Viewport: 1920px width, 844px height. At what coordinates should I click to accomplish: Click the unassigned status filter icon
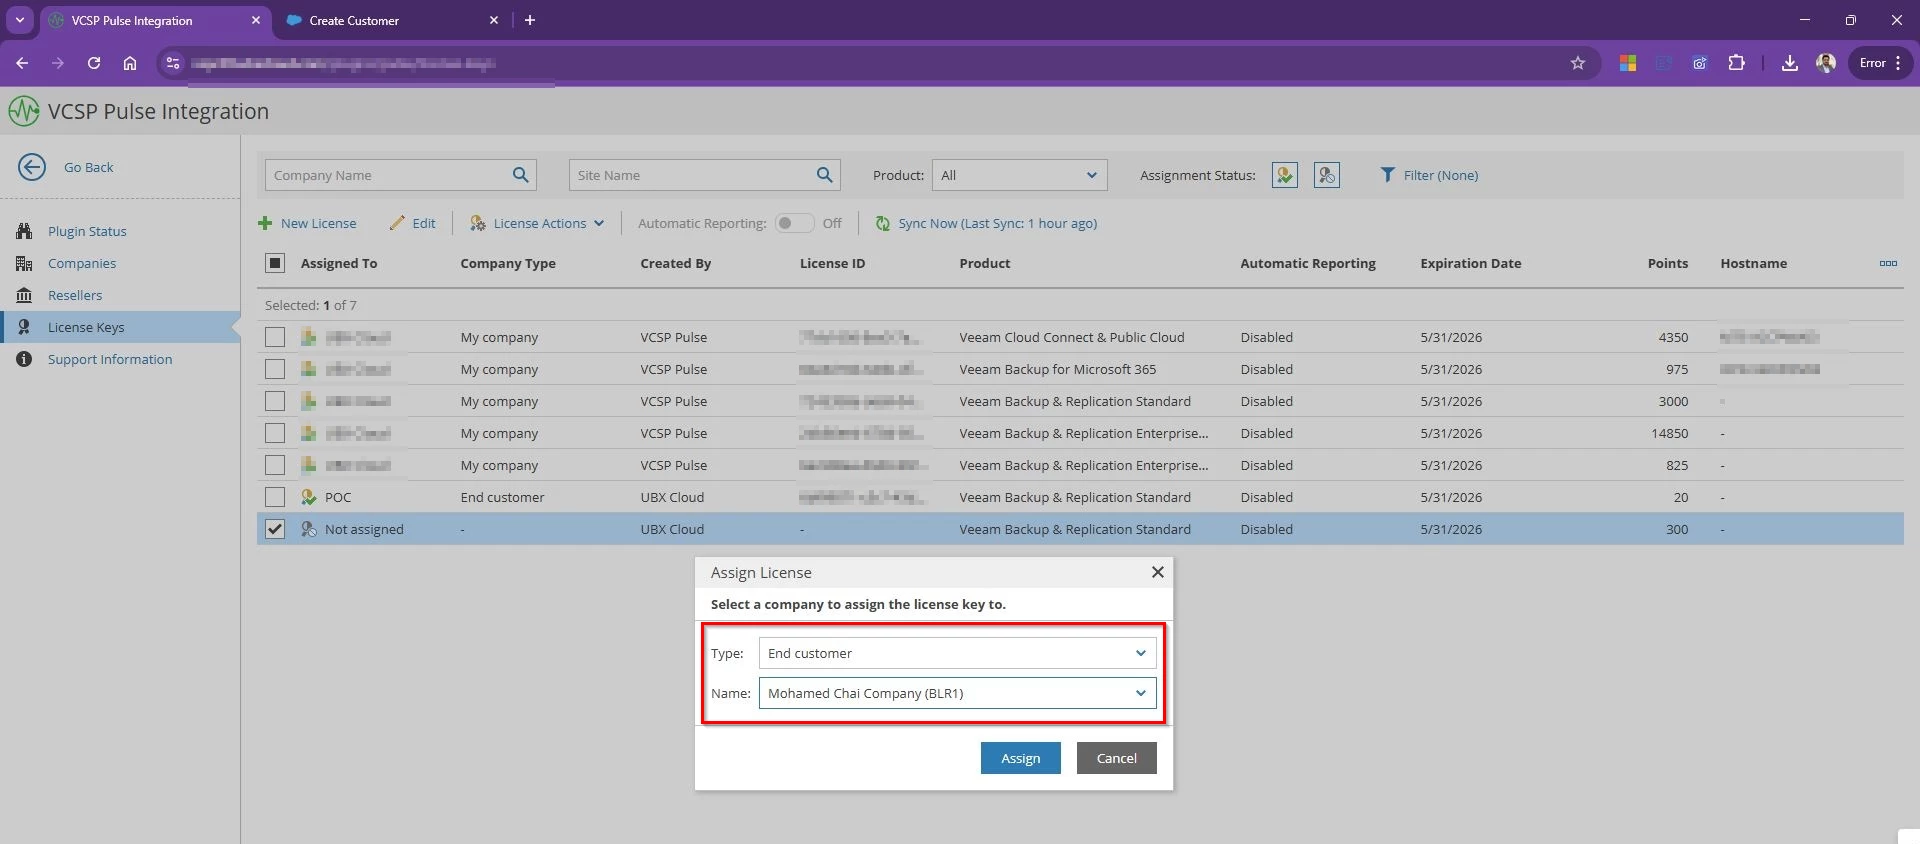(1326, 175)
